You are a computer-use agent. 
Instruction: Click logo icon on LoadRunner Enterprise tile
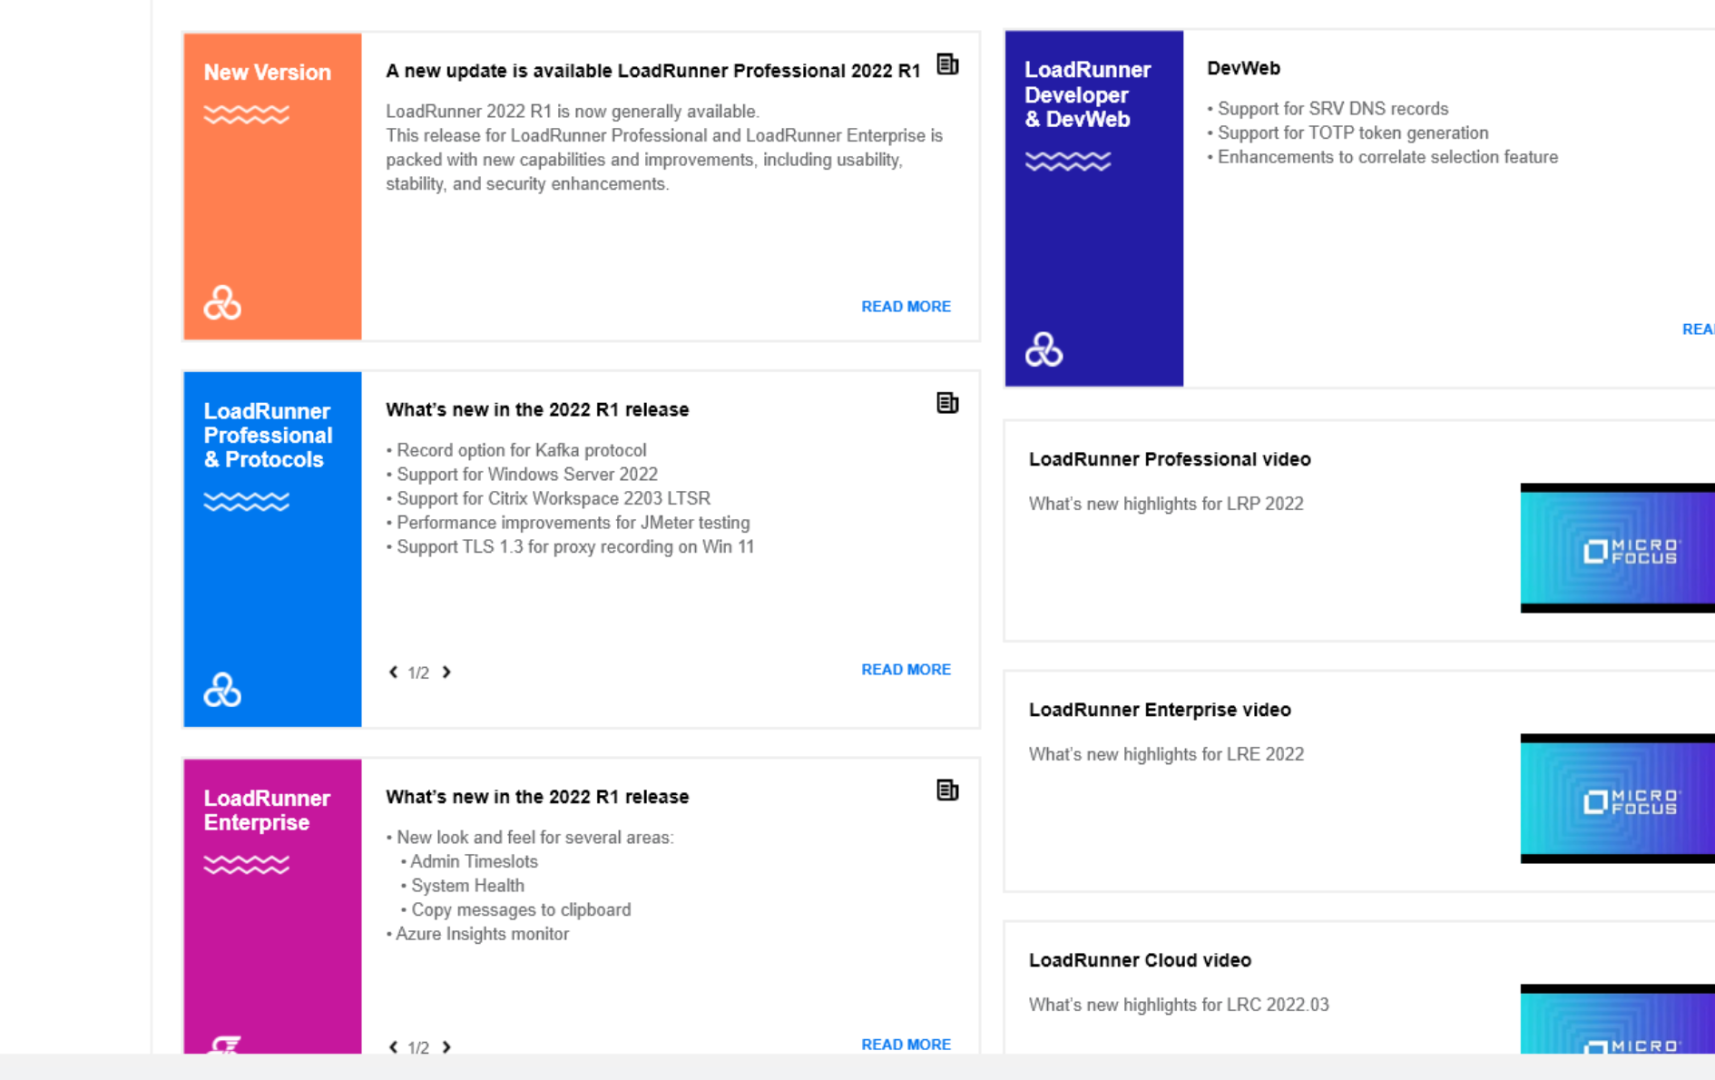pos(224,1044)
